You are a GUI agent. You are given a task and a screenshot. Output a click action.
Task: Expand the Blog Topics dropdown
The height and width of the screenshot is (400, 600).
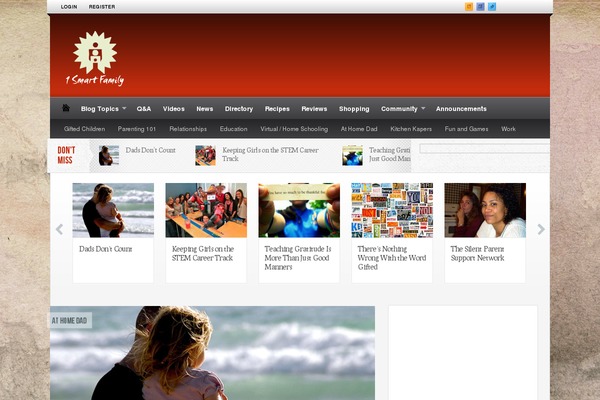tap(103, 109)
